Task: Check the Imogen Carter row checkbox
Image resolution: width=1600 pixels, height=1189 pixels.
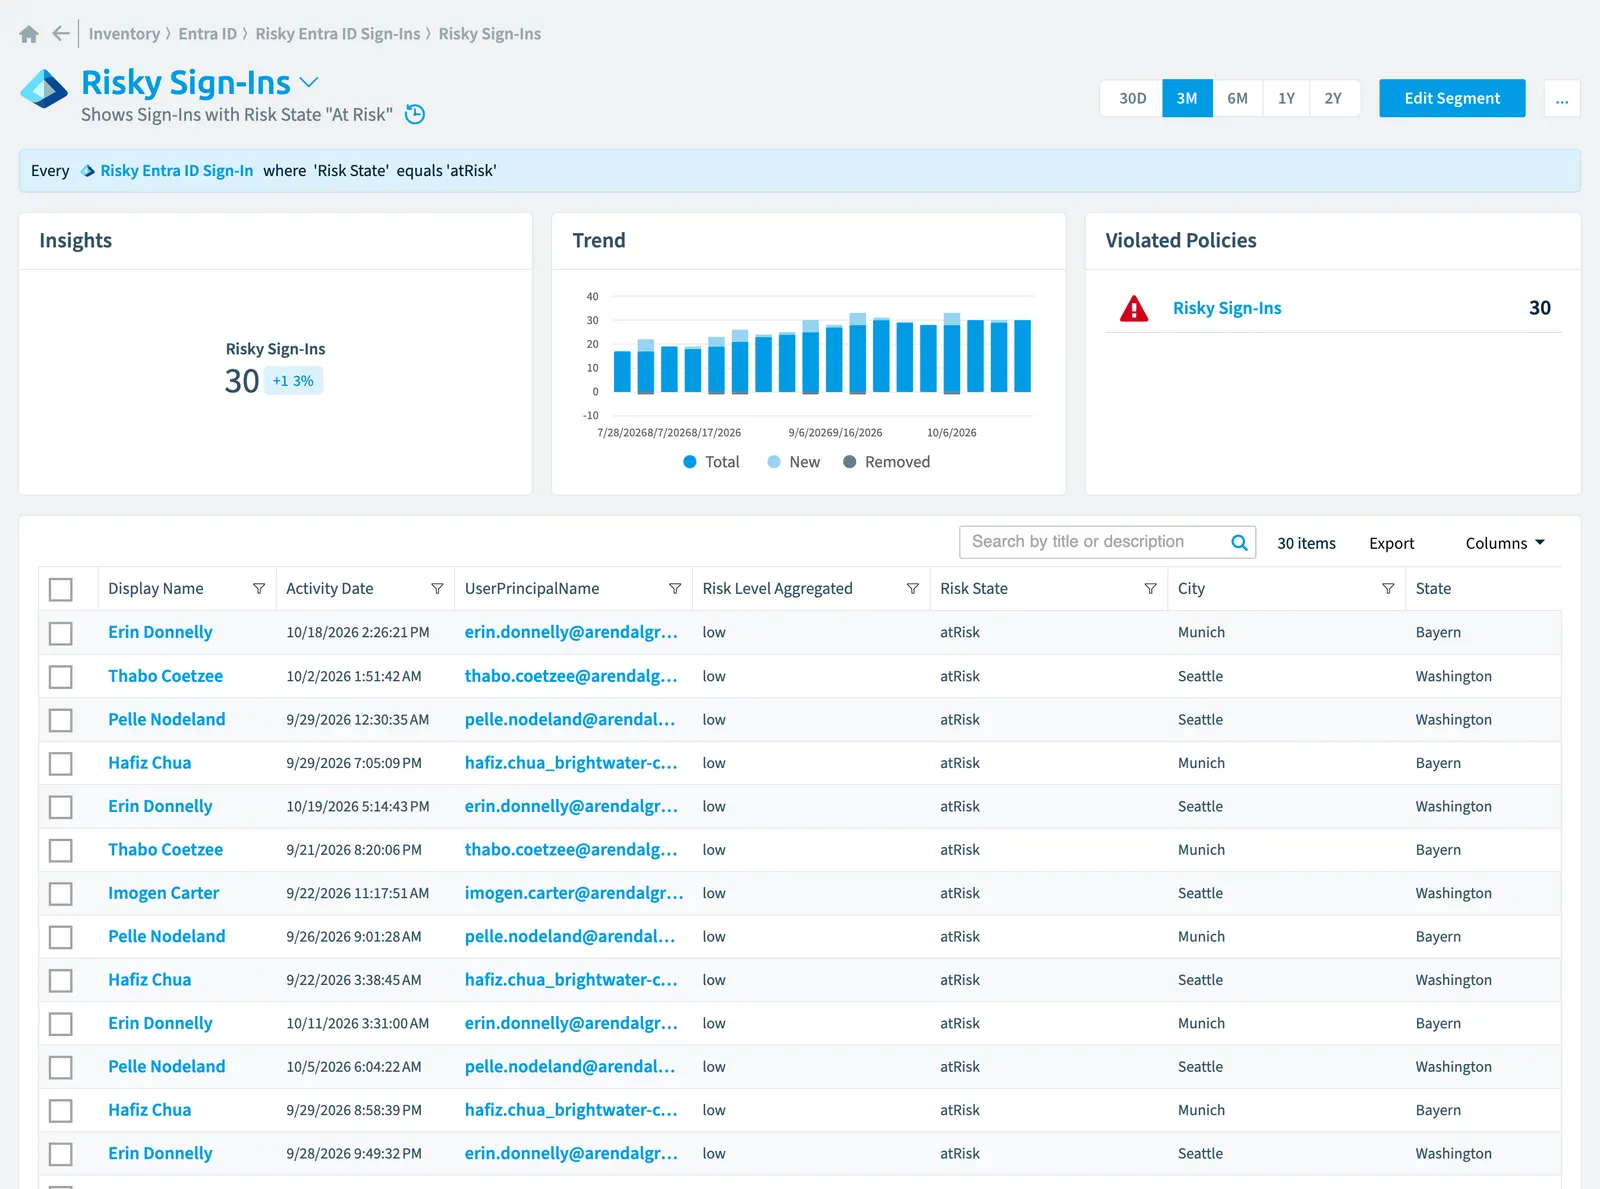Action: 61,894
